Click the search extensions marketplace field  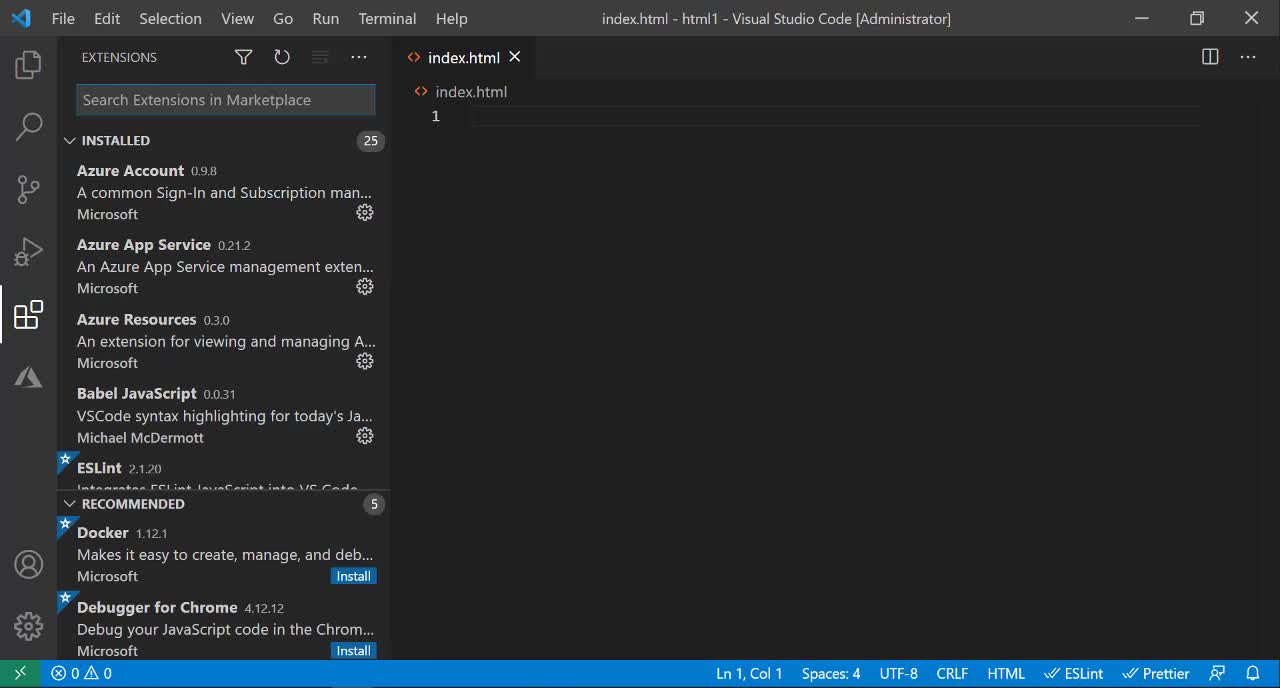pos(226,100)
